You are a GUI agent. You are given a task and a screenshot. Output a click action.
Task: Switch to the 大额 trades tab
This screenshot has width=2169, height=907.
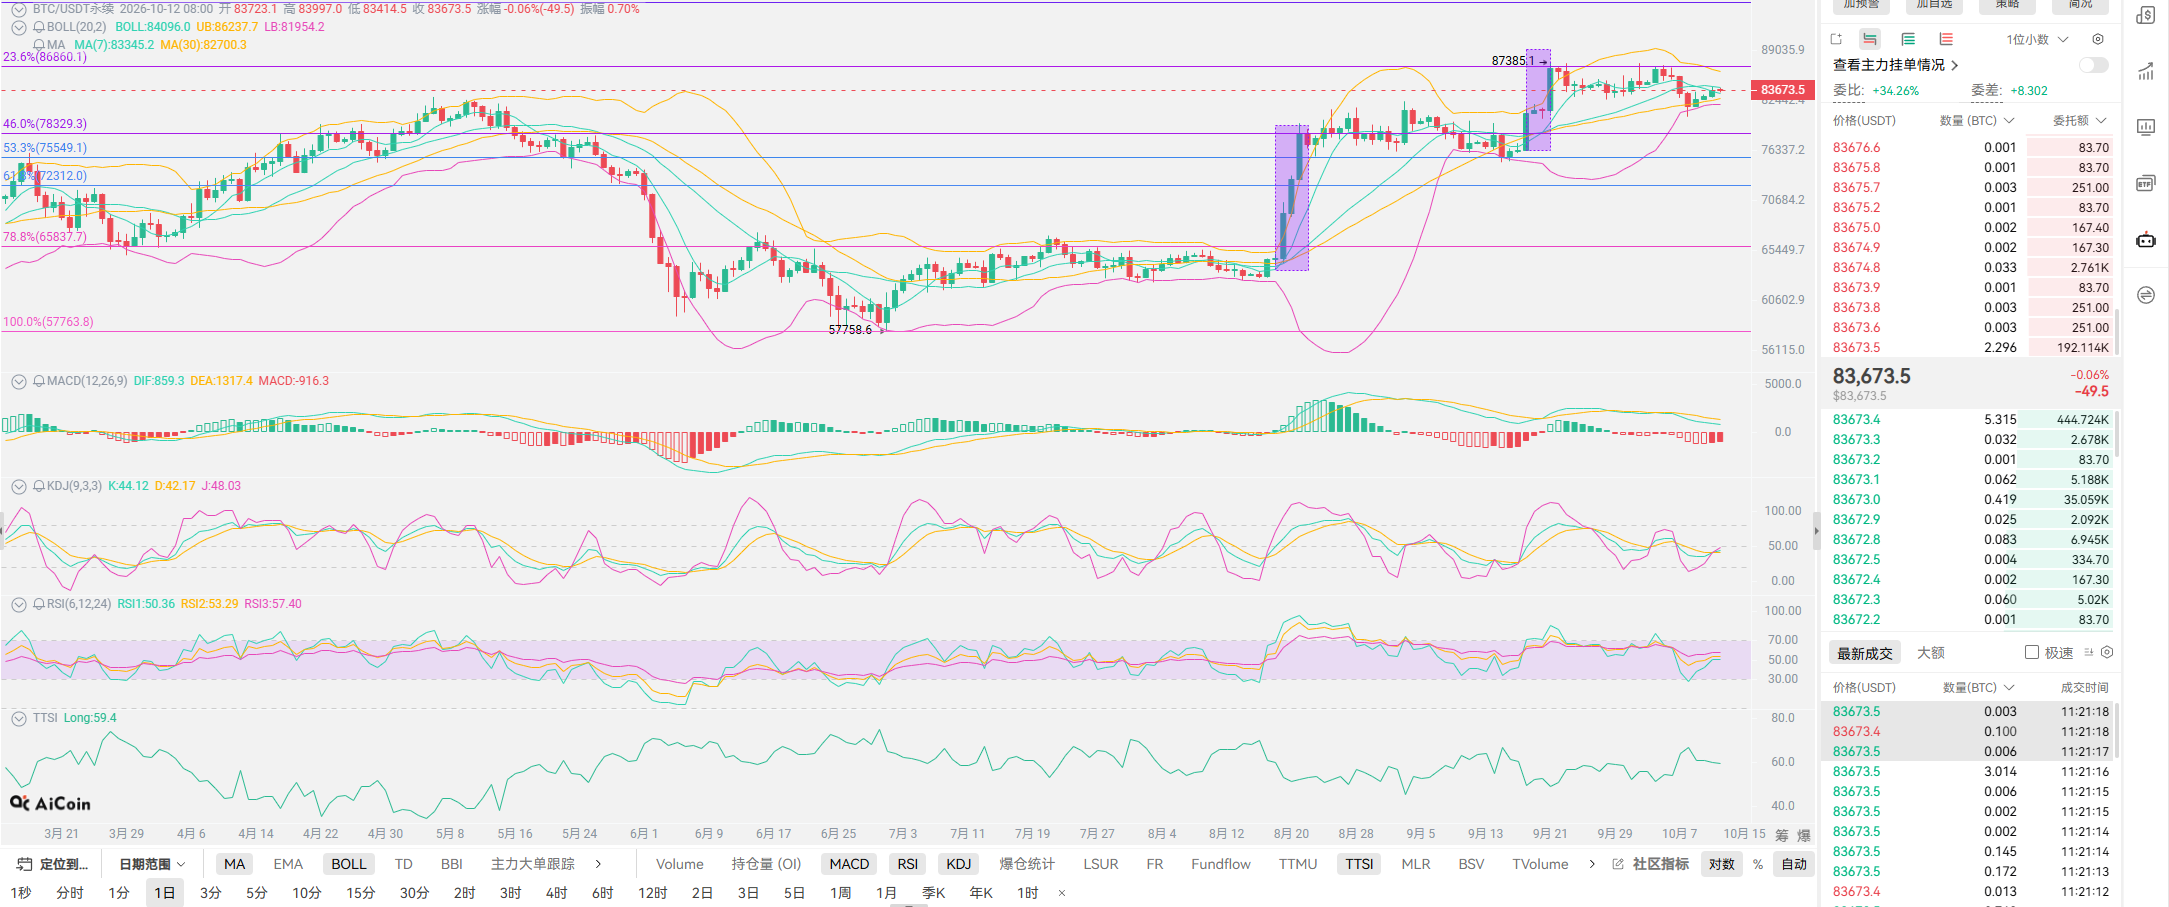pyautogui.click(x=1931, y=653)
